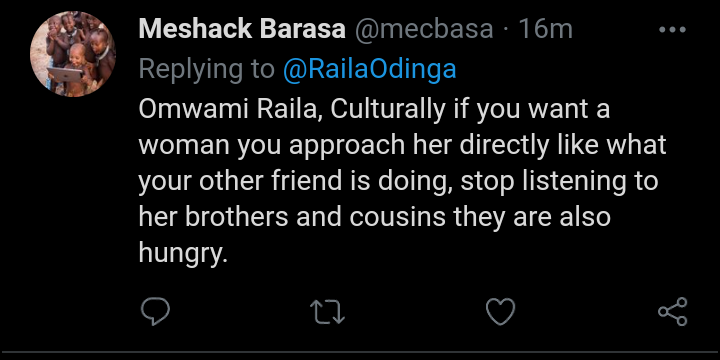Select the word 'hungry.' in the tweet
The width and height of the screenshot is (720, 360).
183,253
